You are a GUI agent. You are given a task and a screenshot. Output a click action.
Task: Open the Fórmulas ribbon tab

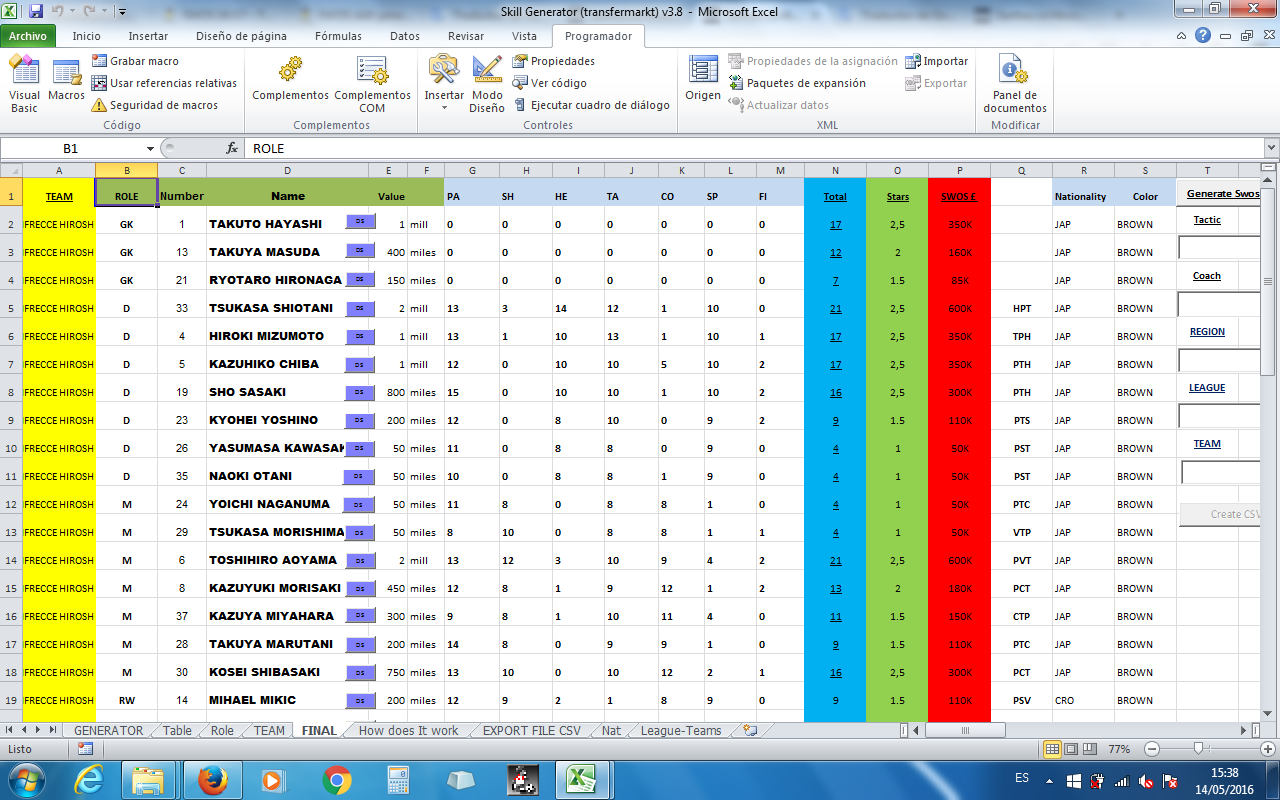(x=338, y=36)
